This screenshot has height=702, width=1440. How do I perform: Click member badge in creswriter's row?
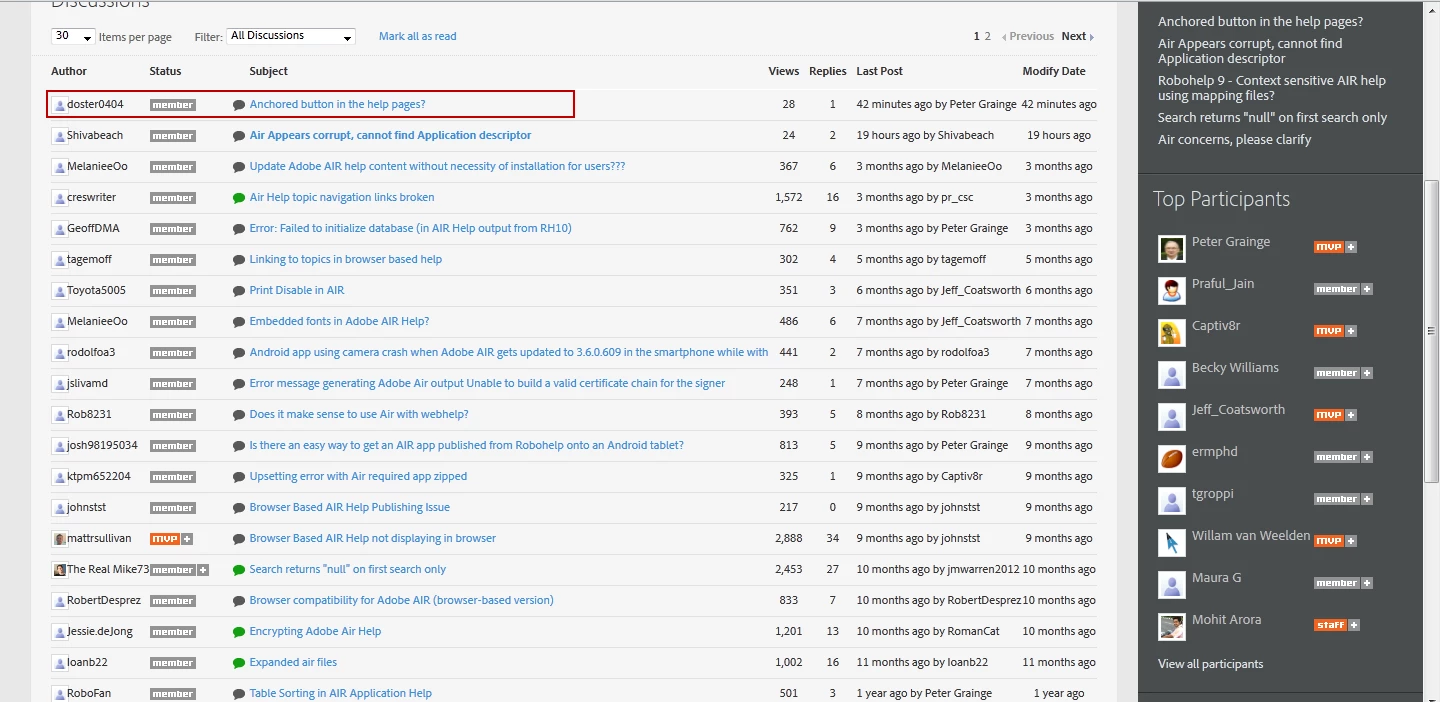click(173, 198)
